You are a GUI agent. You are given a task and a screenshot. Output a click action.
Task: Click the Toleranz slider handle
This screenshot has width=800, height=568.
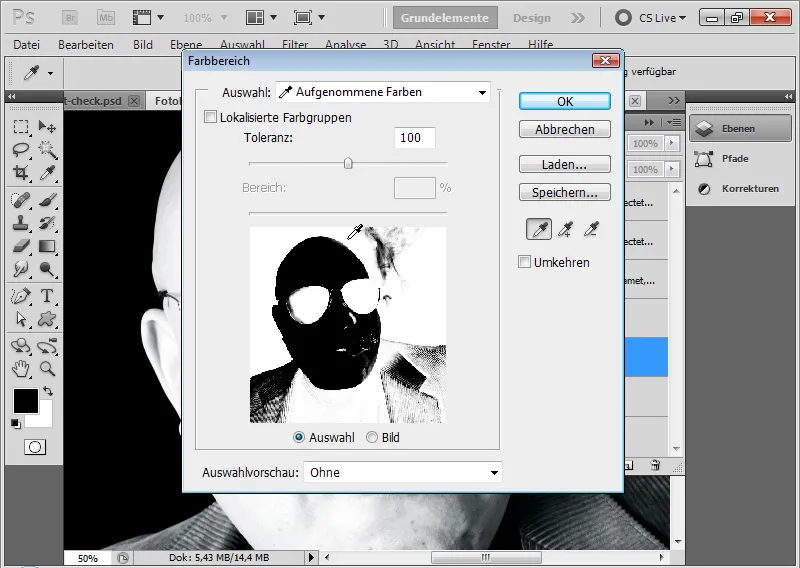[x=348, y=163]
